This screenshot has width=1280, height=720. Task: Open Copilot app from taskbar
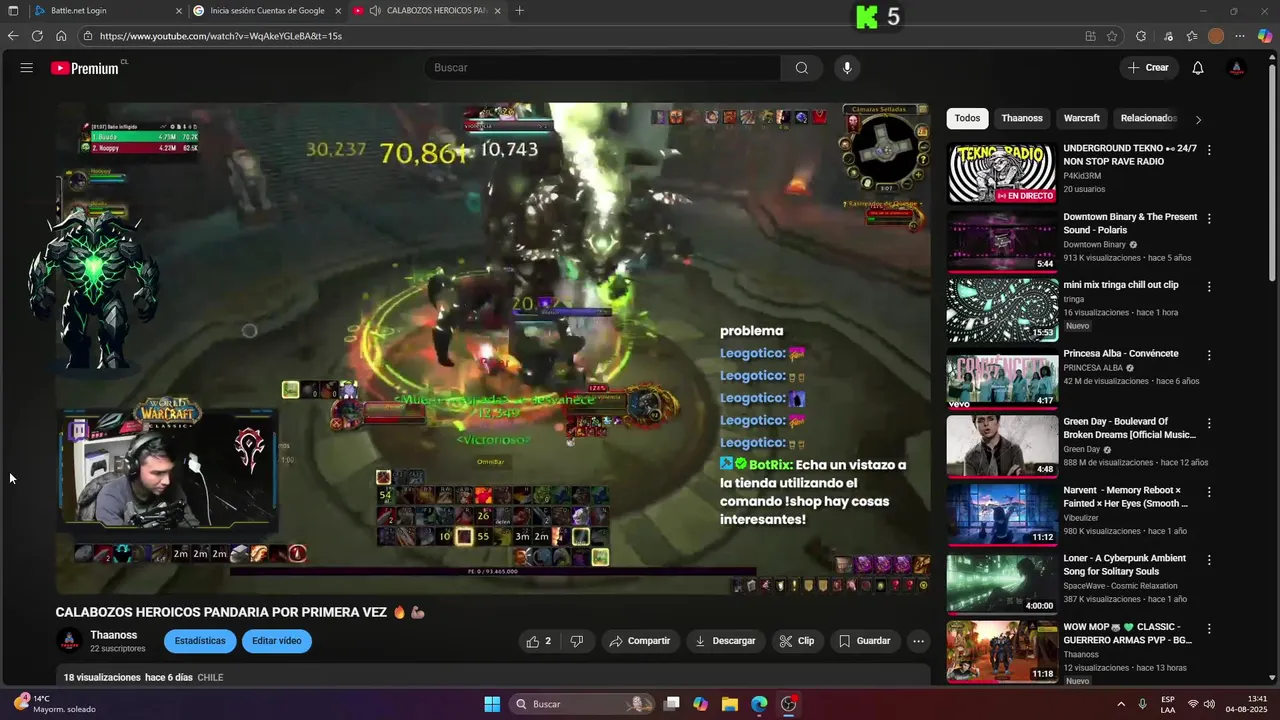(700, 704)
